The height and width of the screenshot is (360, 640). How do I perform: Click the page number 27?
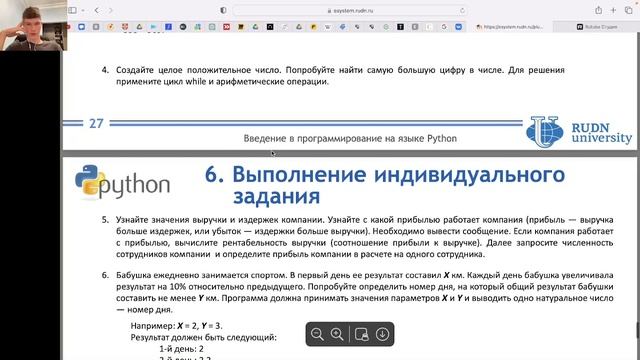point(96,123)
